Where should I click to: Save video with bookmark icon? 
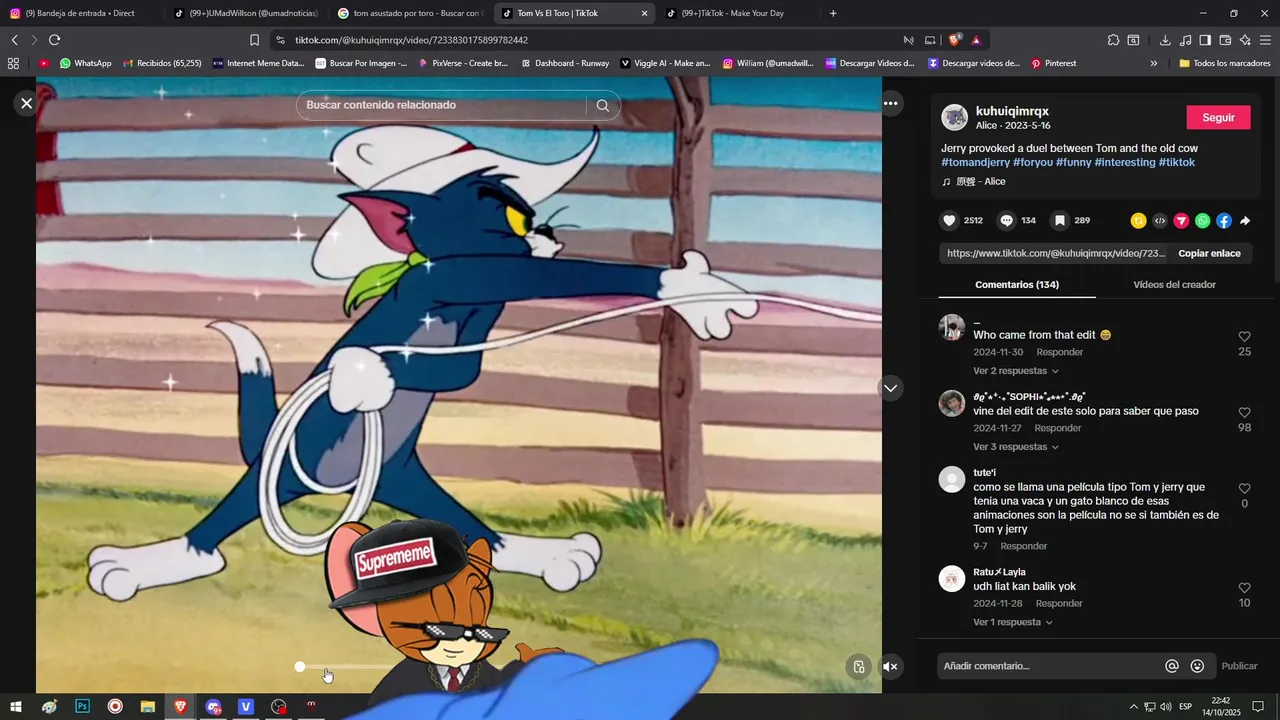(x=1059, y=220)
